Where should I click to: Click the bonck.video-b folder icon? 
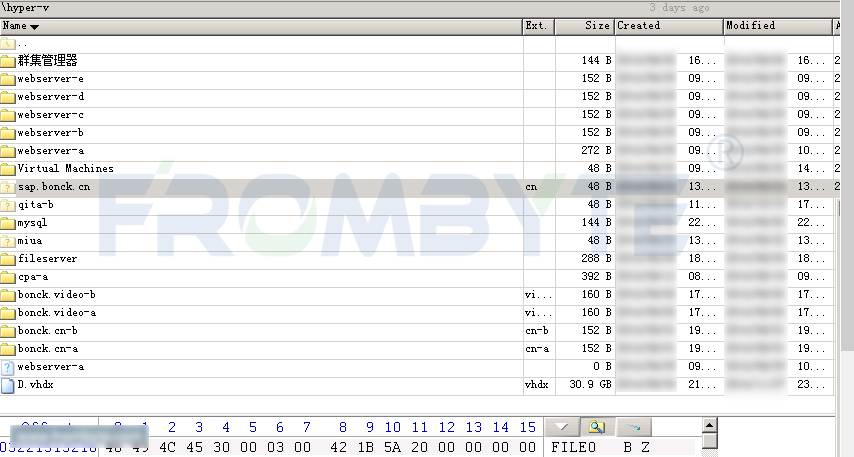click(8, 295)
